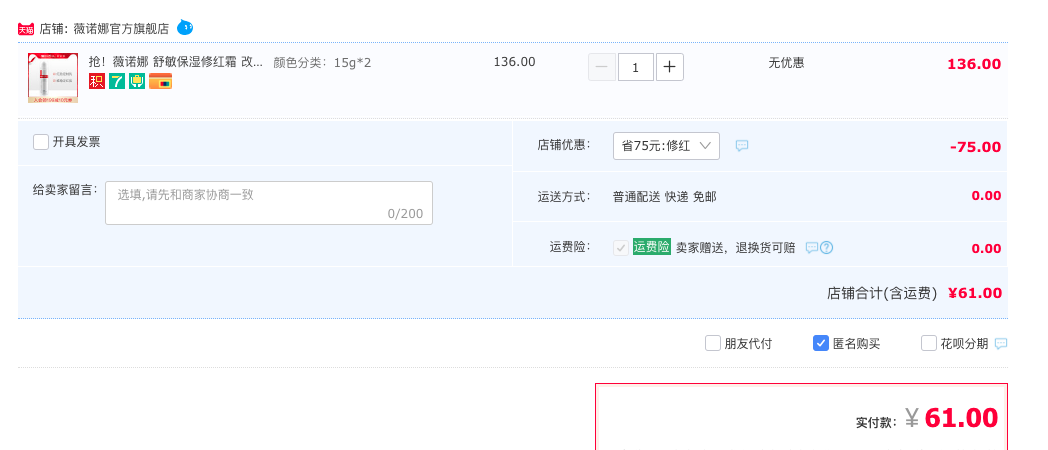This screenshot has height=450, width=1048.
Task: Click the 无优惠 discount text
Action: tap(786, 63)
